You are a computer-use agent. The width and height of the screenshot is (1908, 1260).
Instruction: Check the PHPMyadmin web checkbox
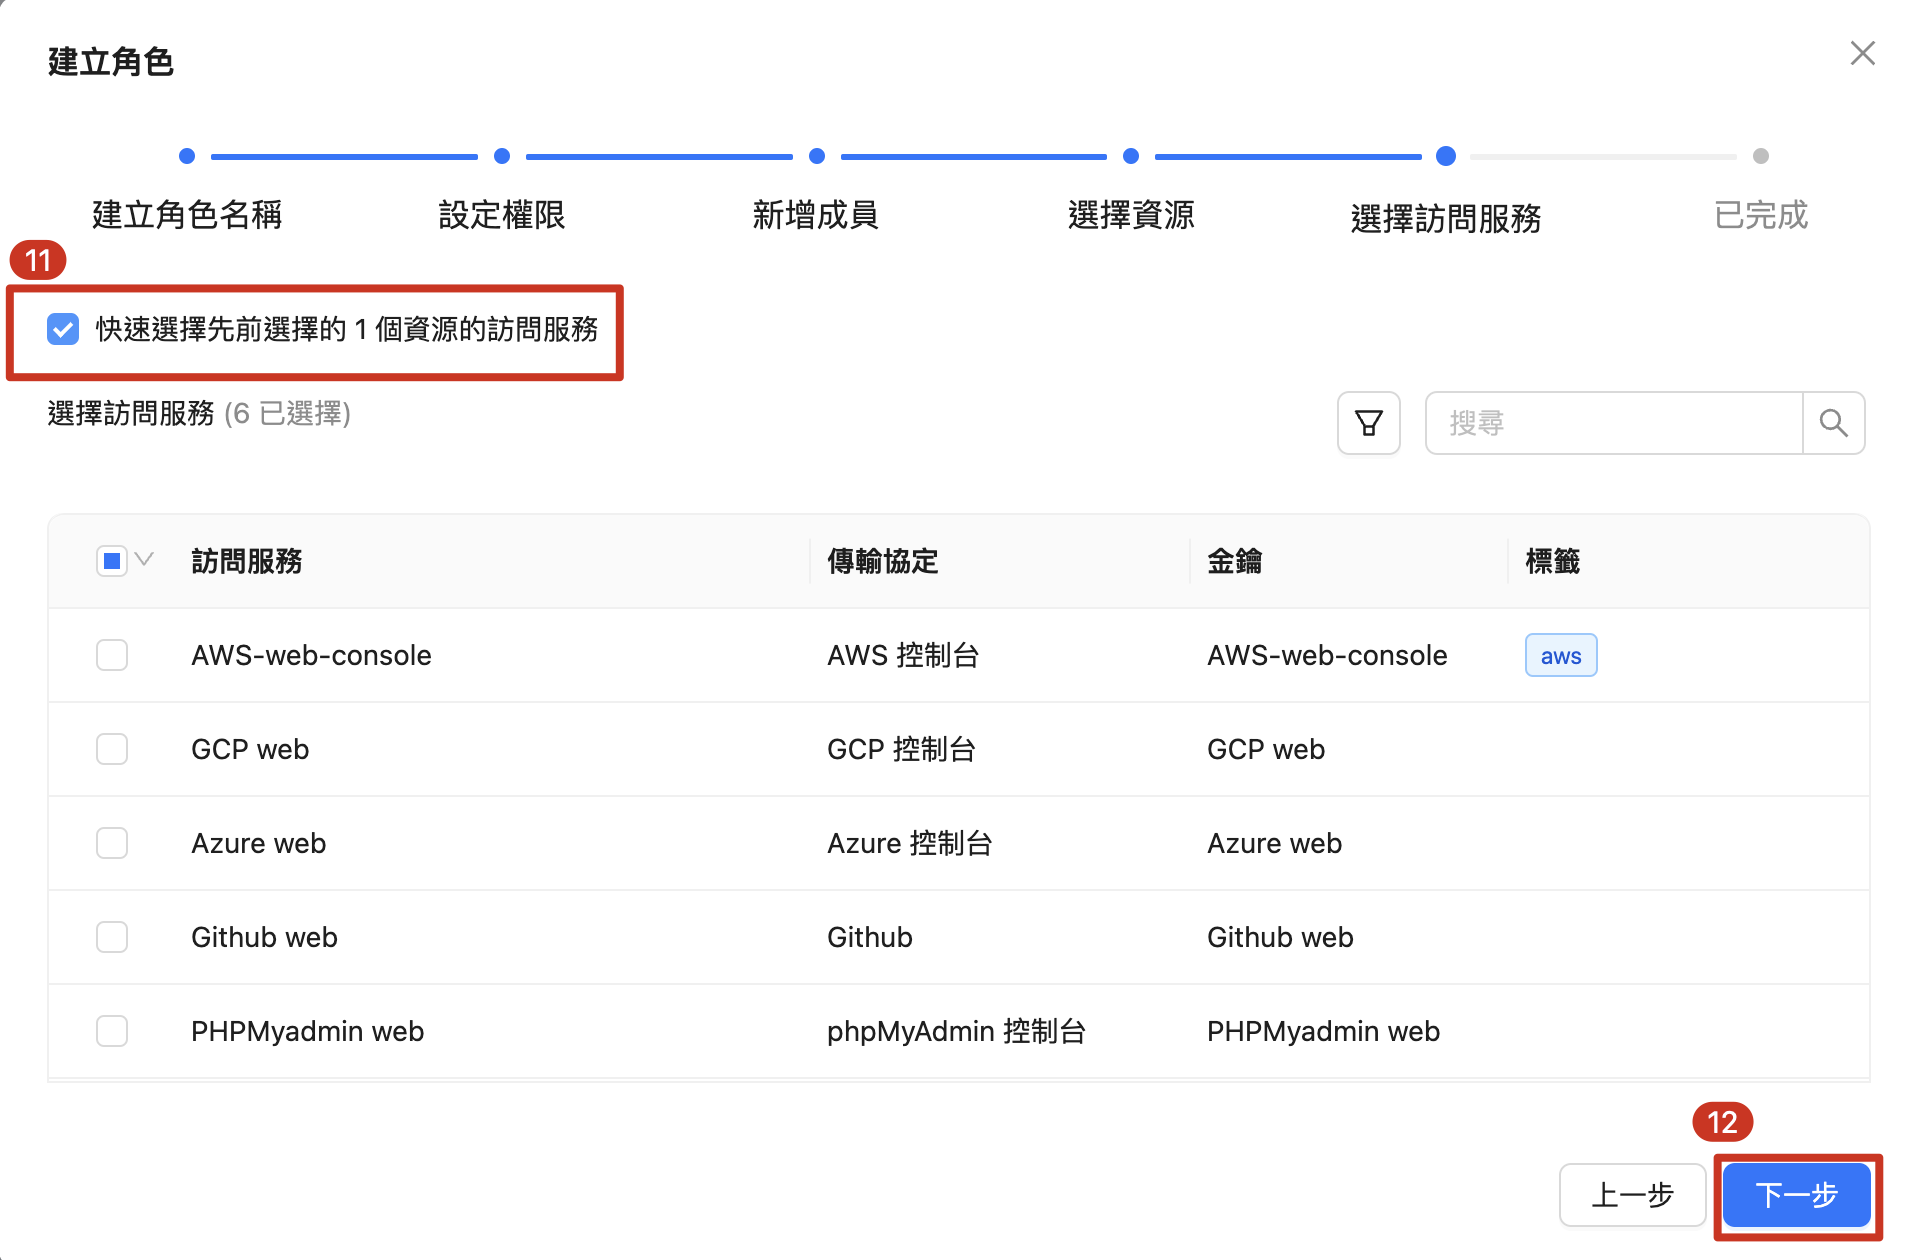[x=112, y=1031]
